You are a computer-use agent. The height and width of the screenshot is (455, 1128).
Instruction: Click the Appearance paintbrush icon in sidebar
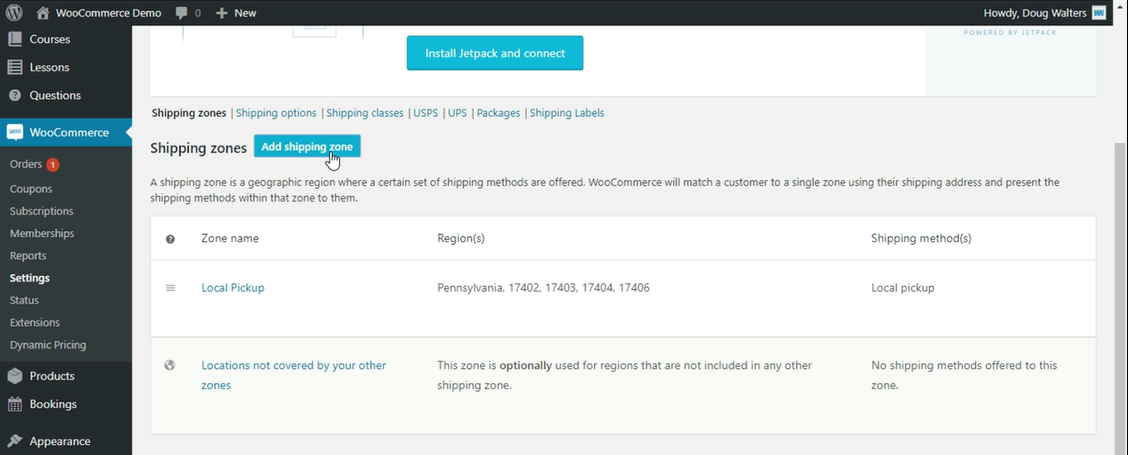point(14,441)
